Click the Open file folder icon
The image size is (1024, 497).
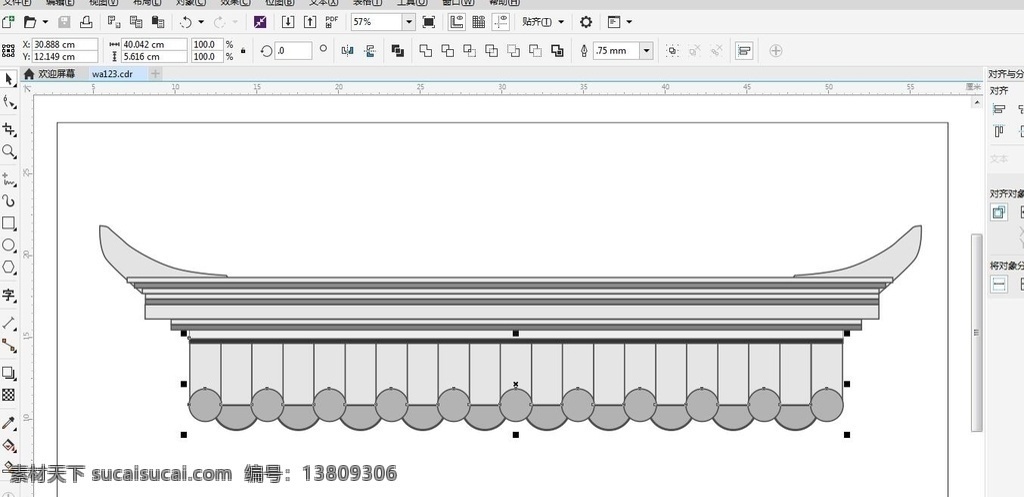pos(29,22)
